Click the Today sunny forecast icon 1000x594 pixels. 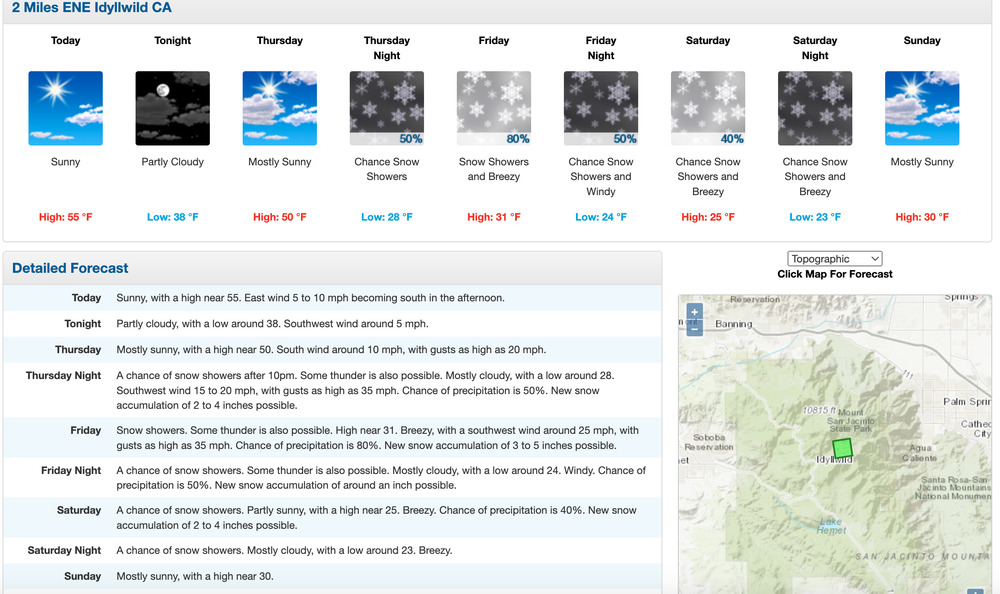[66, 109]
